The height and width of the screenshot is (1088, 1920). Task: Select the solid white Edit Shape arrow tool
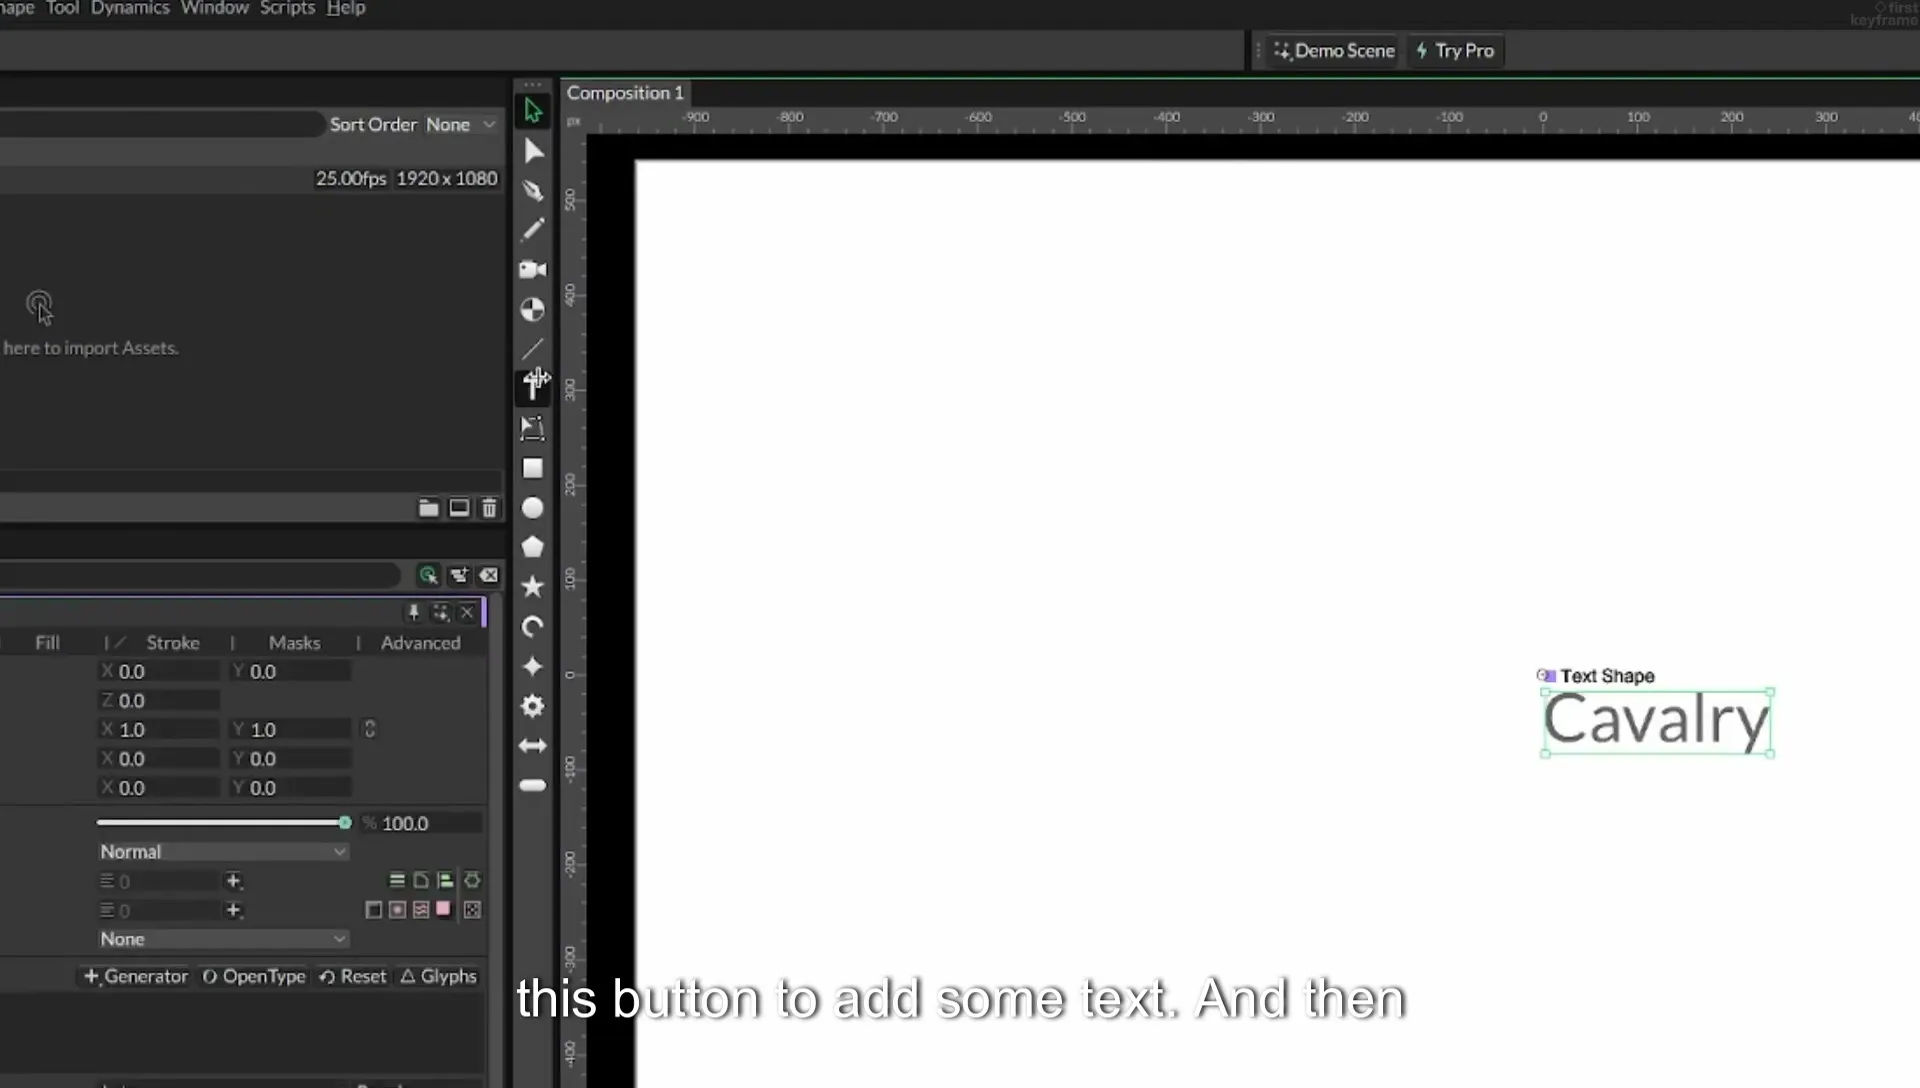[x=533, y=151]
